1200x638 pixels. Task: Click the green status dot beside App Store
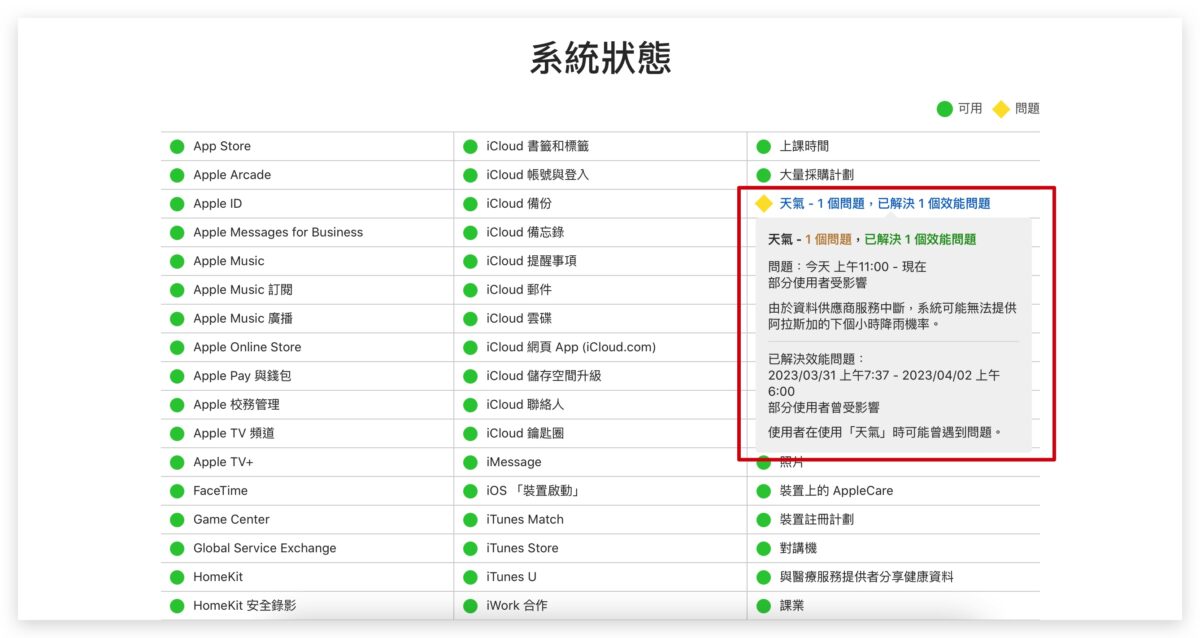177,146
